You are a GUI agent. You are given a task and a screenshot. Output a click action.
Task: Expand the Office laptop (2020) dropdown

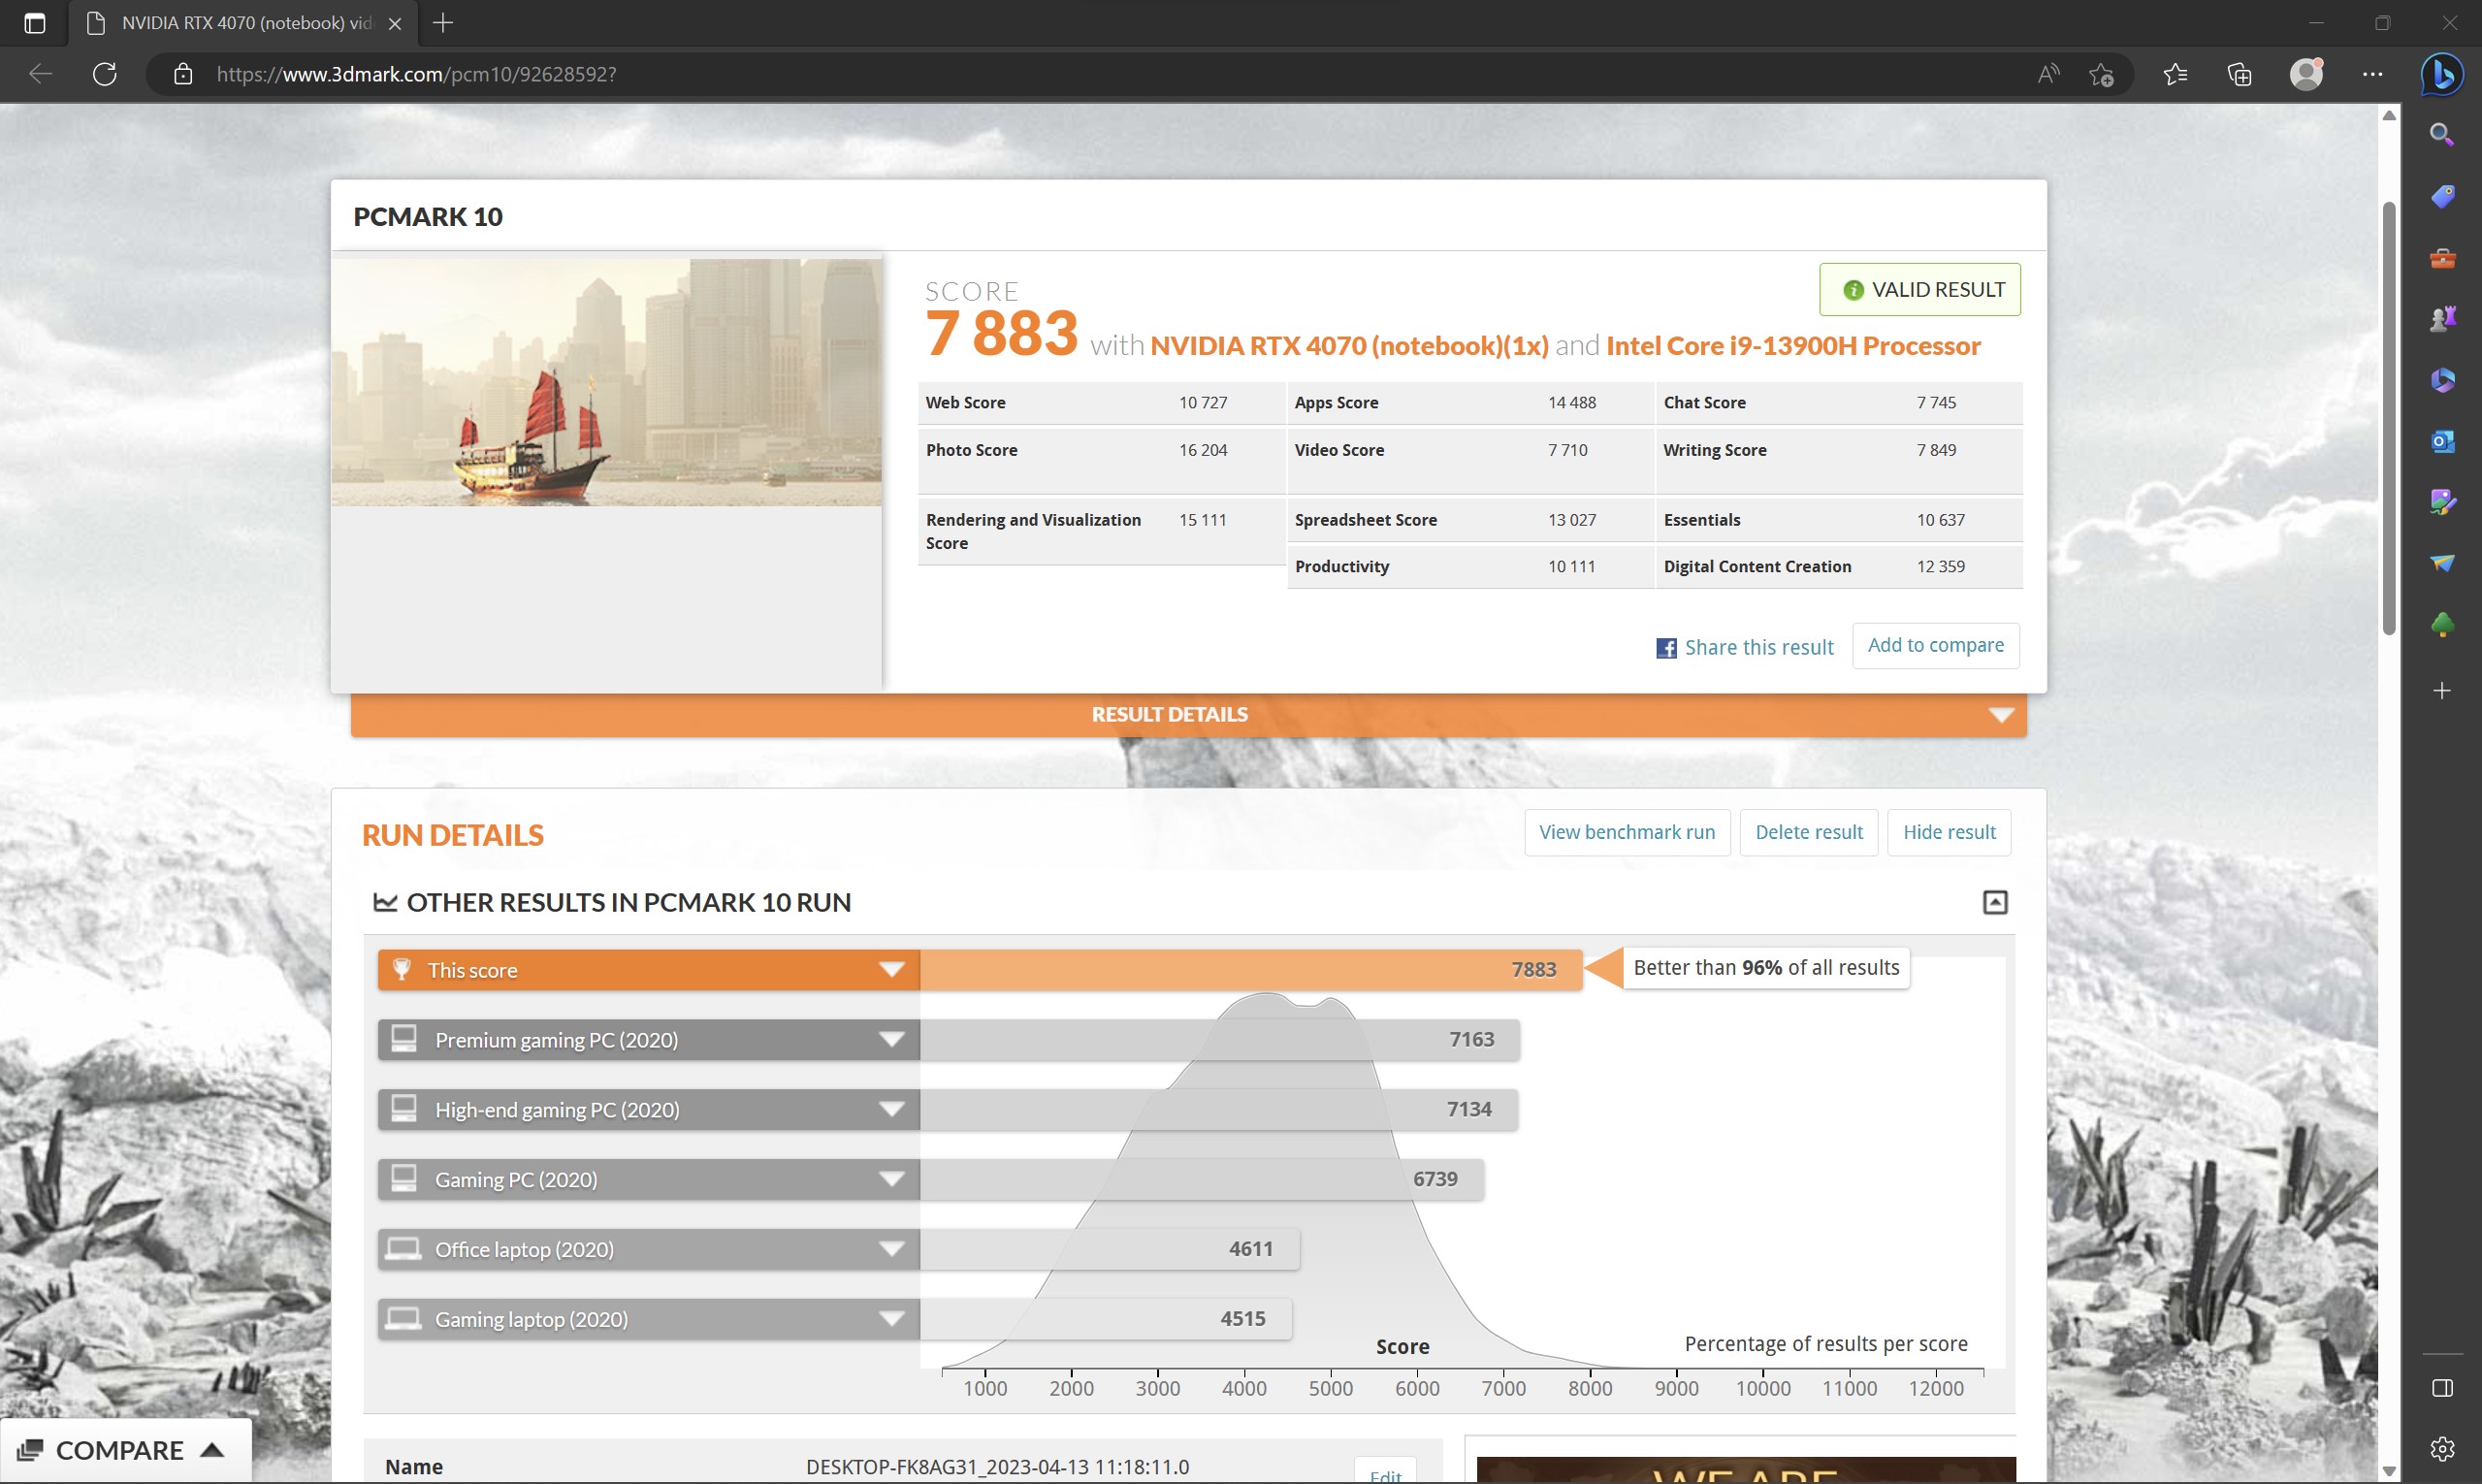pyautogui.click(x=891, y=1249)
